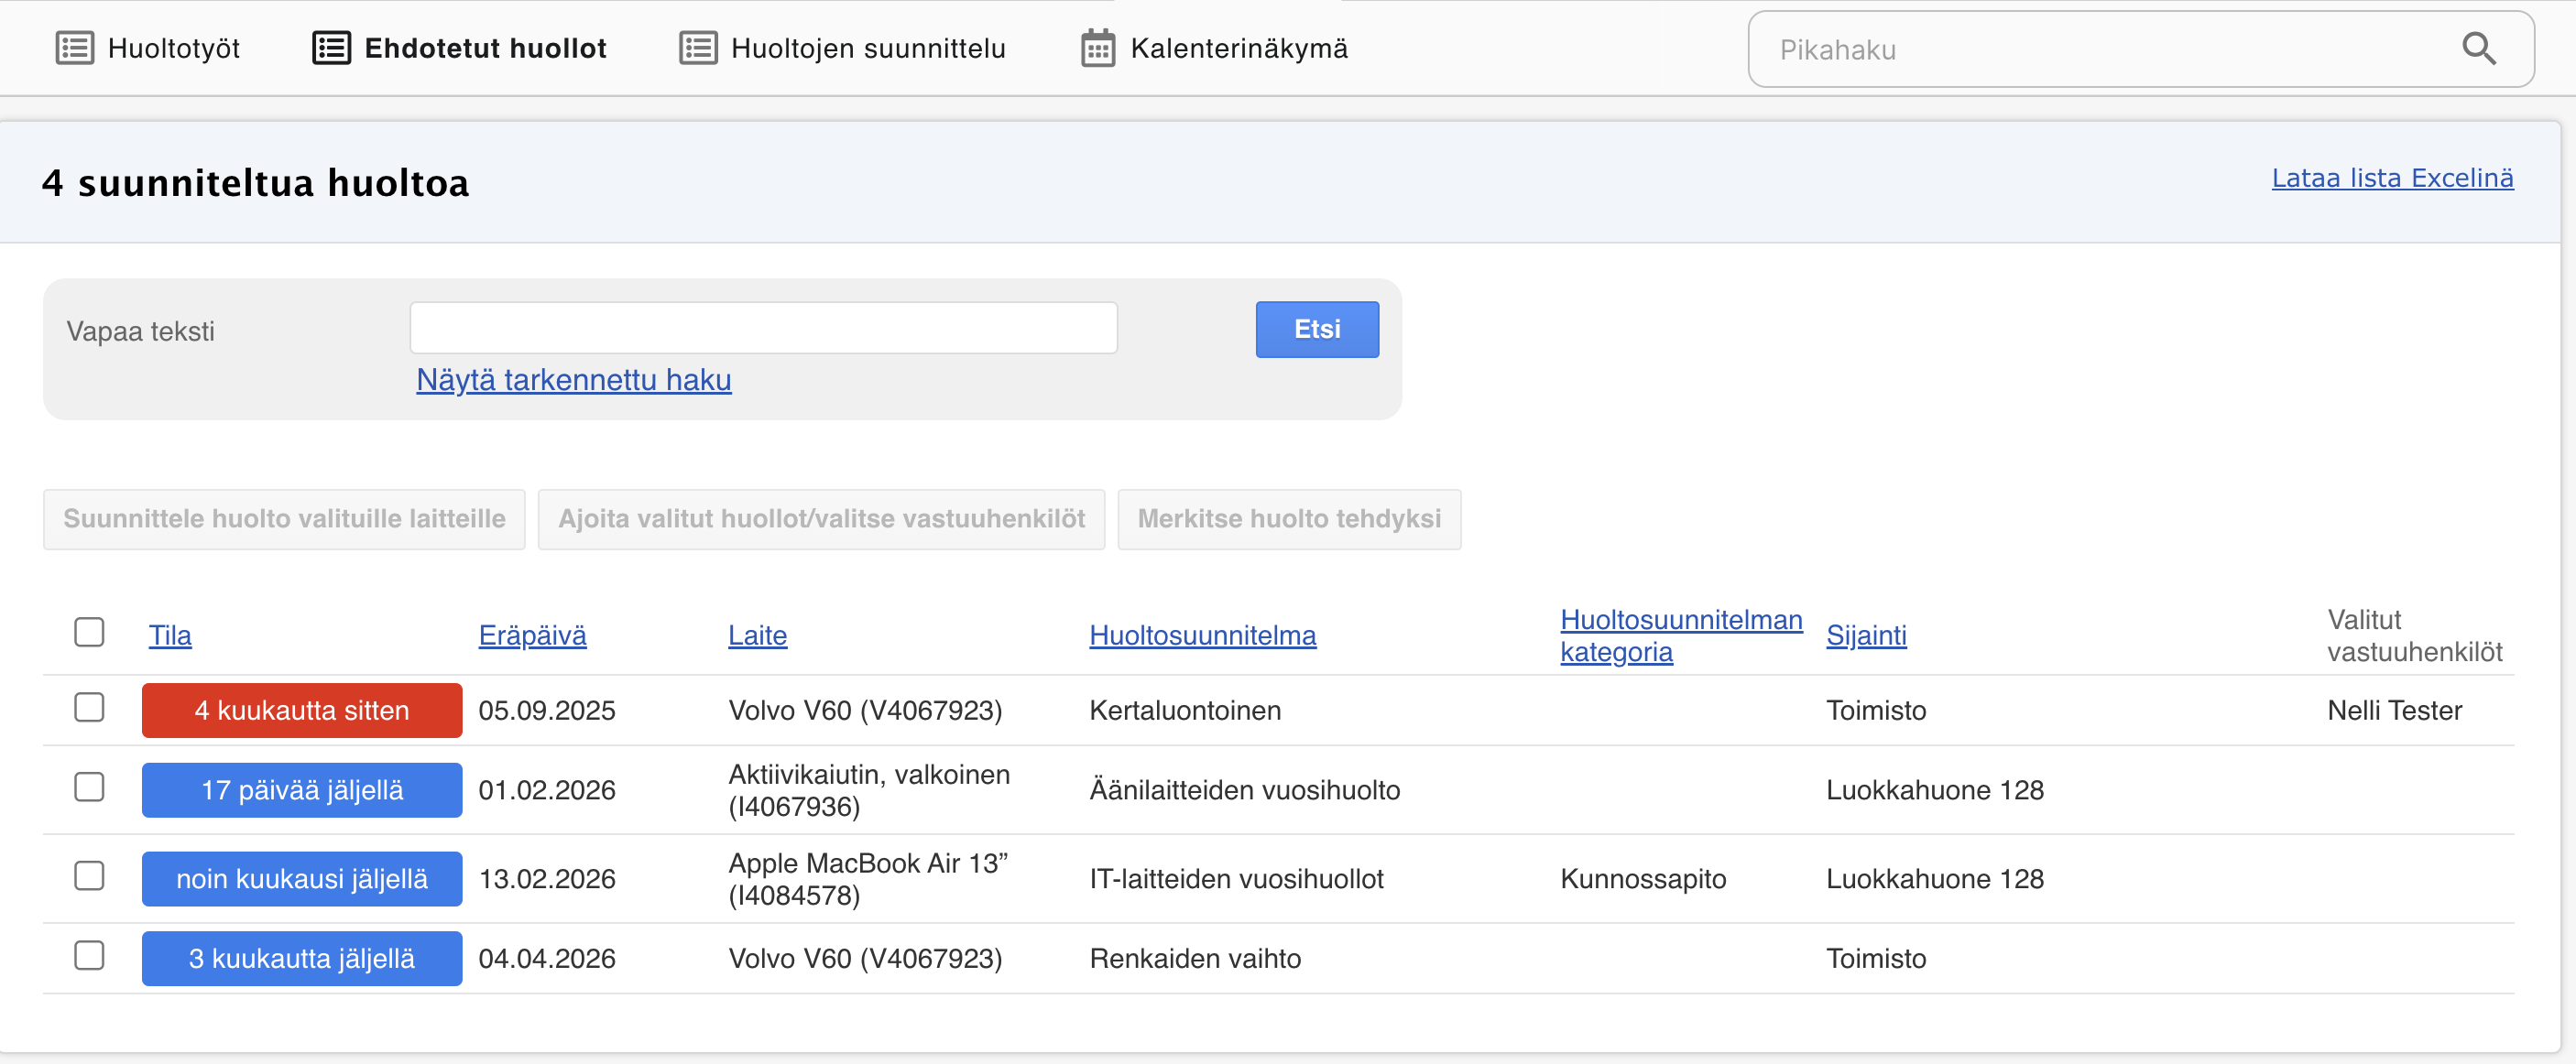Image resolution: width=2576 pixels, height=1064 pixels.
Task: Sort the table by Eräpäivä column
Action: coord(532,635)
